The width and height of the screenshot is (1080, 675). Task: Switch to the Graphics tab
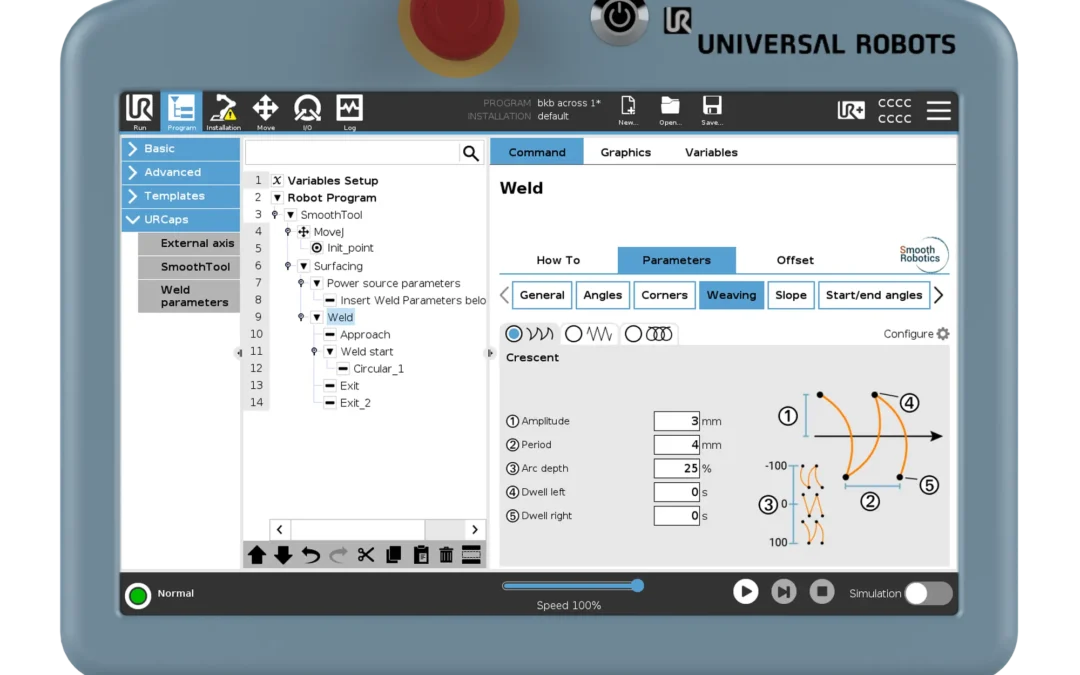point(625,152)
